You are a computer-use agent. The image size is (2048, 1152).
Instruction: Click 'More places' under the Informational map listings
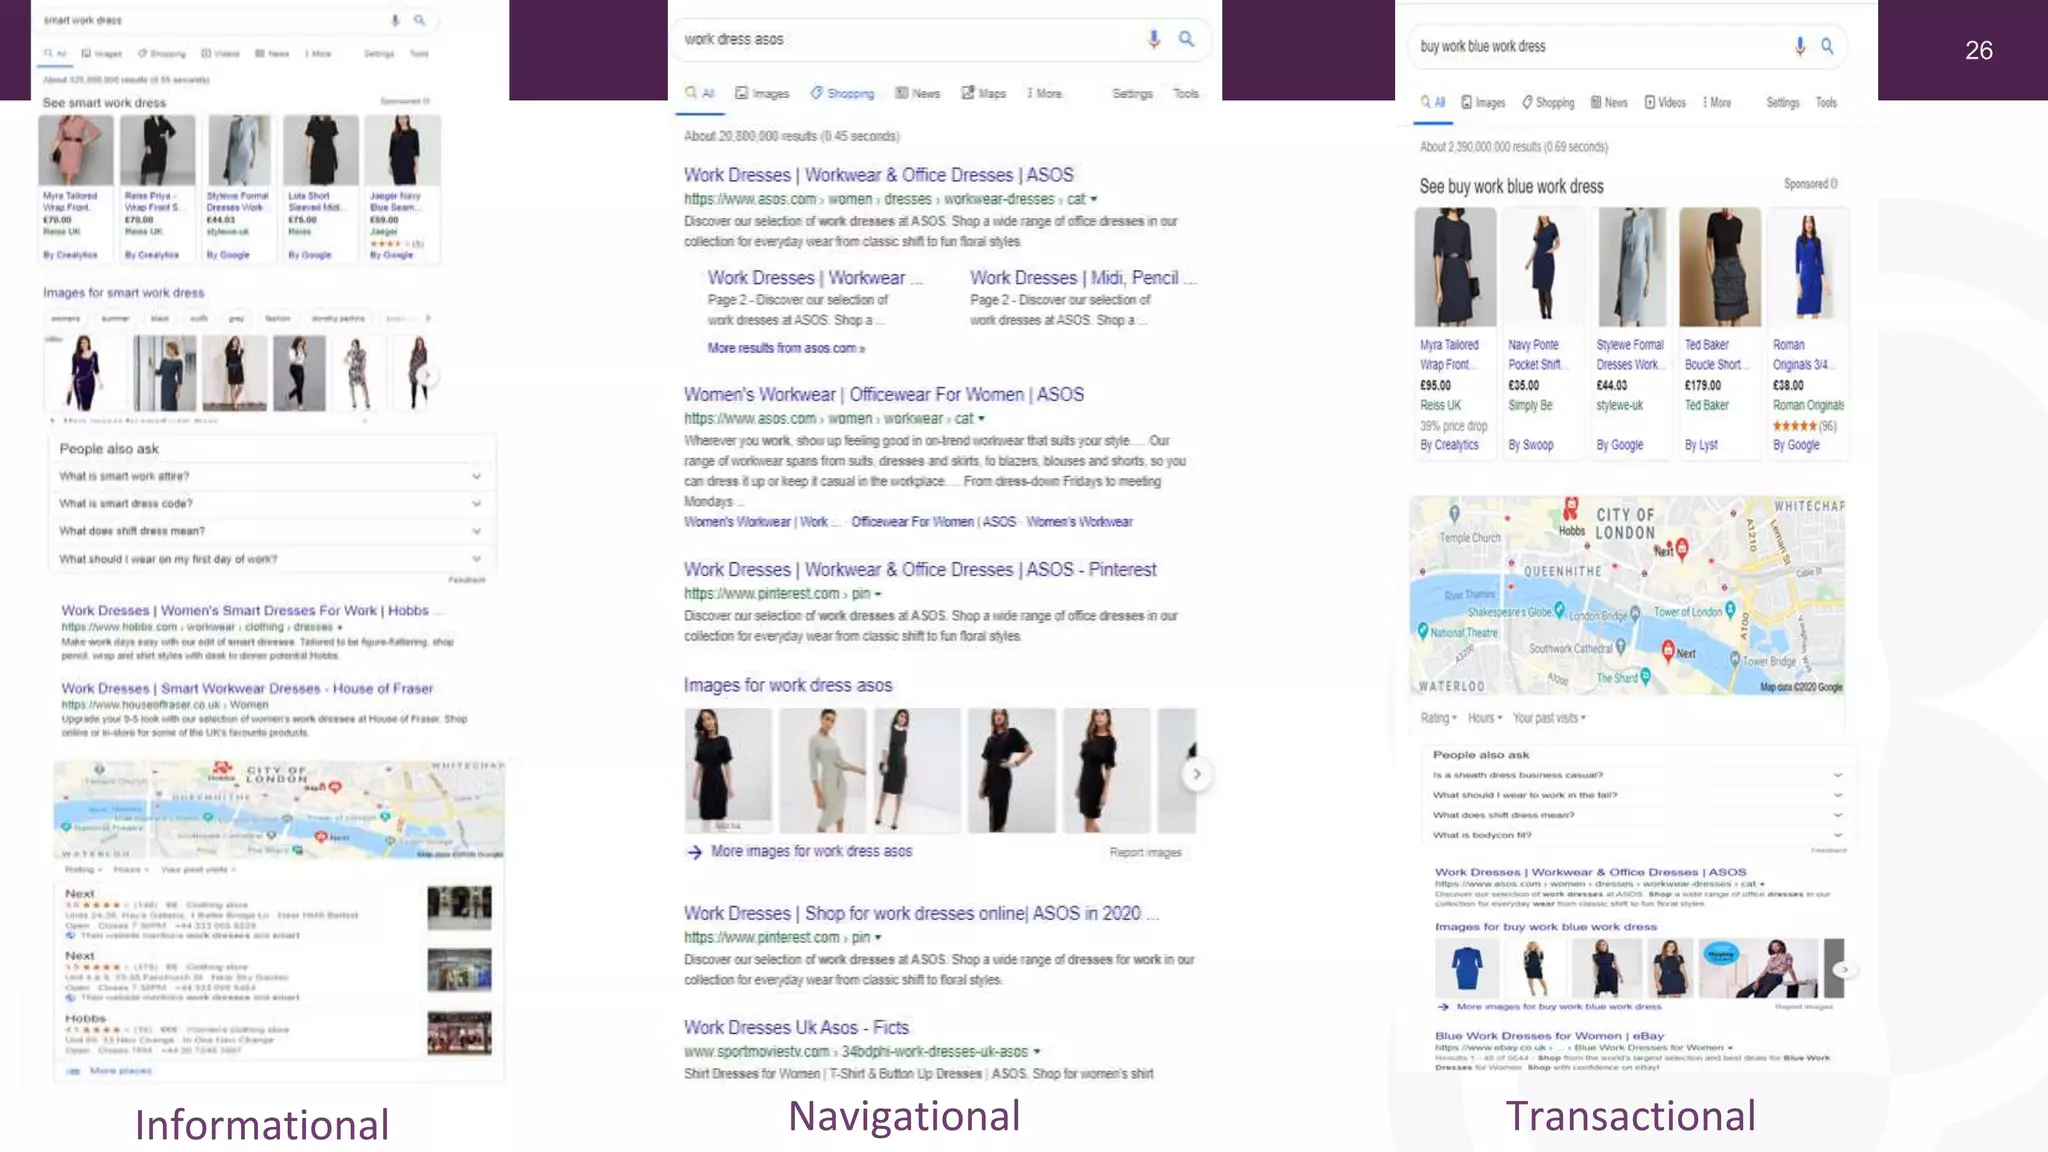pyautogui.click(x=120, y=1070)
